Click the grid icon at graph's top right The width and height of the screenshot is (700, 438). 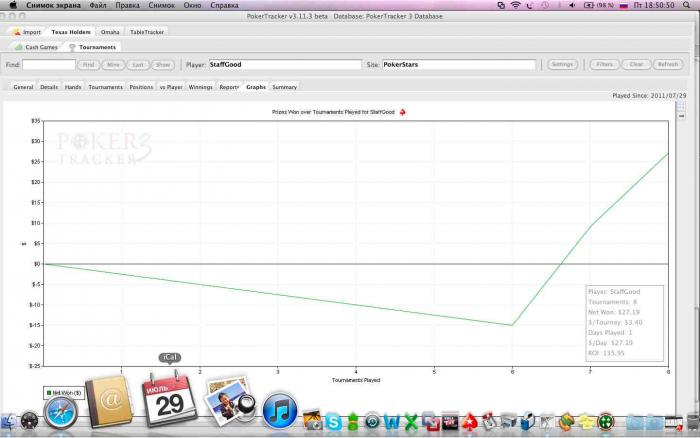point(681,106)
